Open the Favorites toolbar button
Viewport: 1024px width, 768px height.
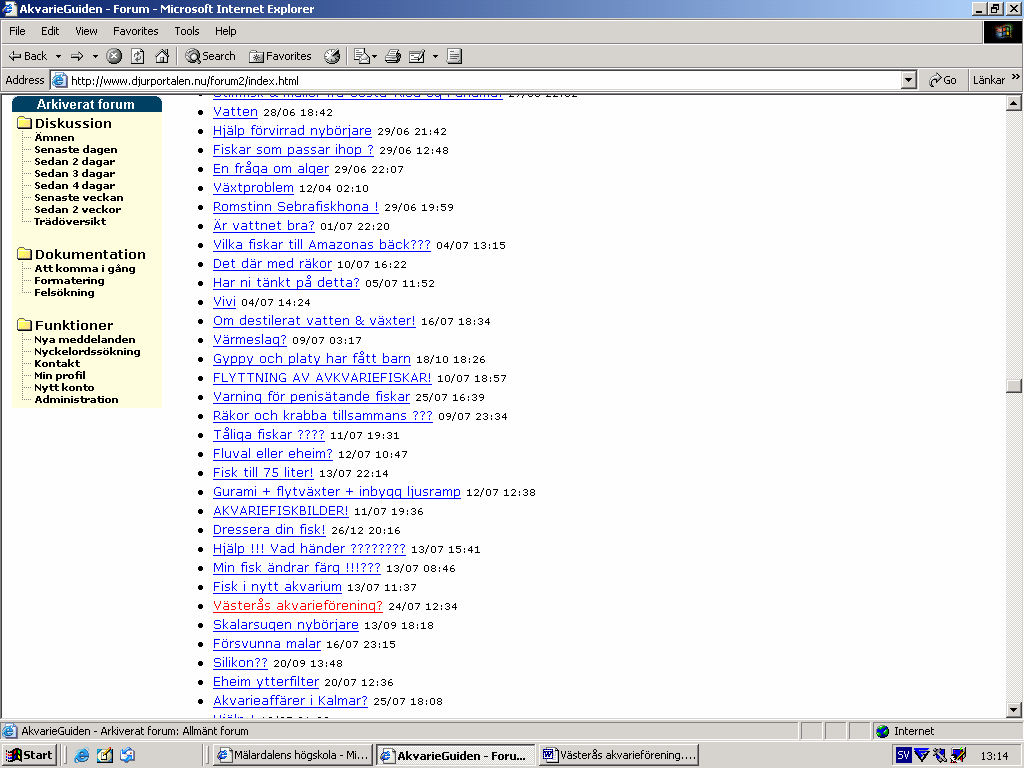click(280, 56)
